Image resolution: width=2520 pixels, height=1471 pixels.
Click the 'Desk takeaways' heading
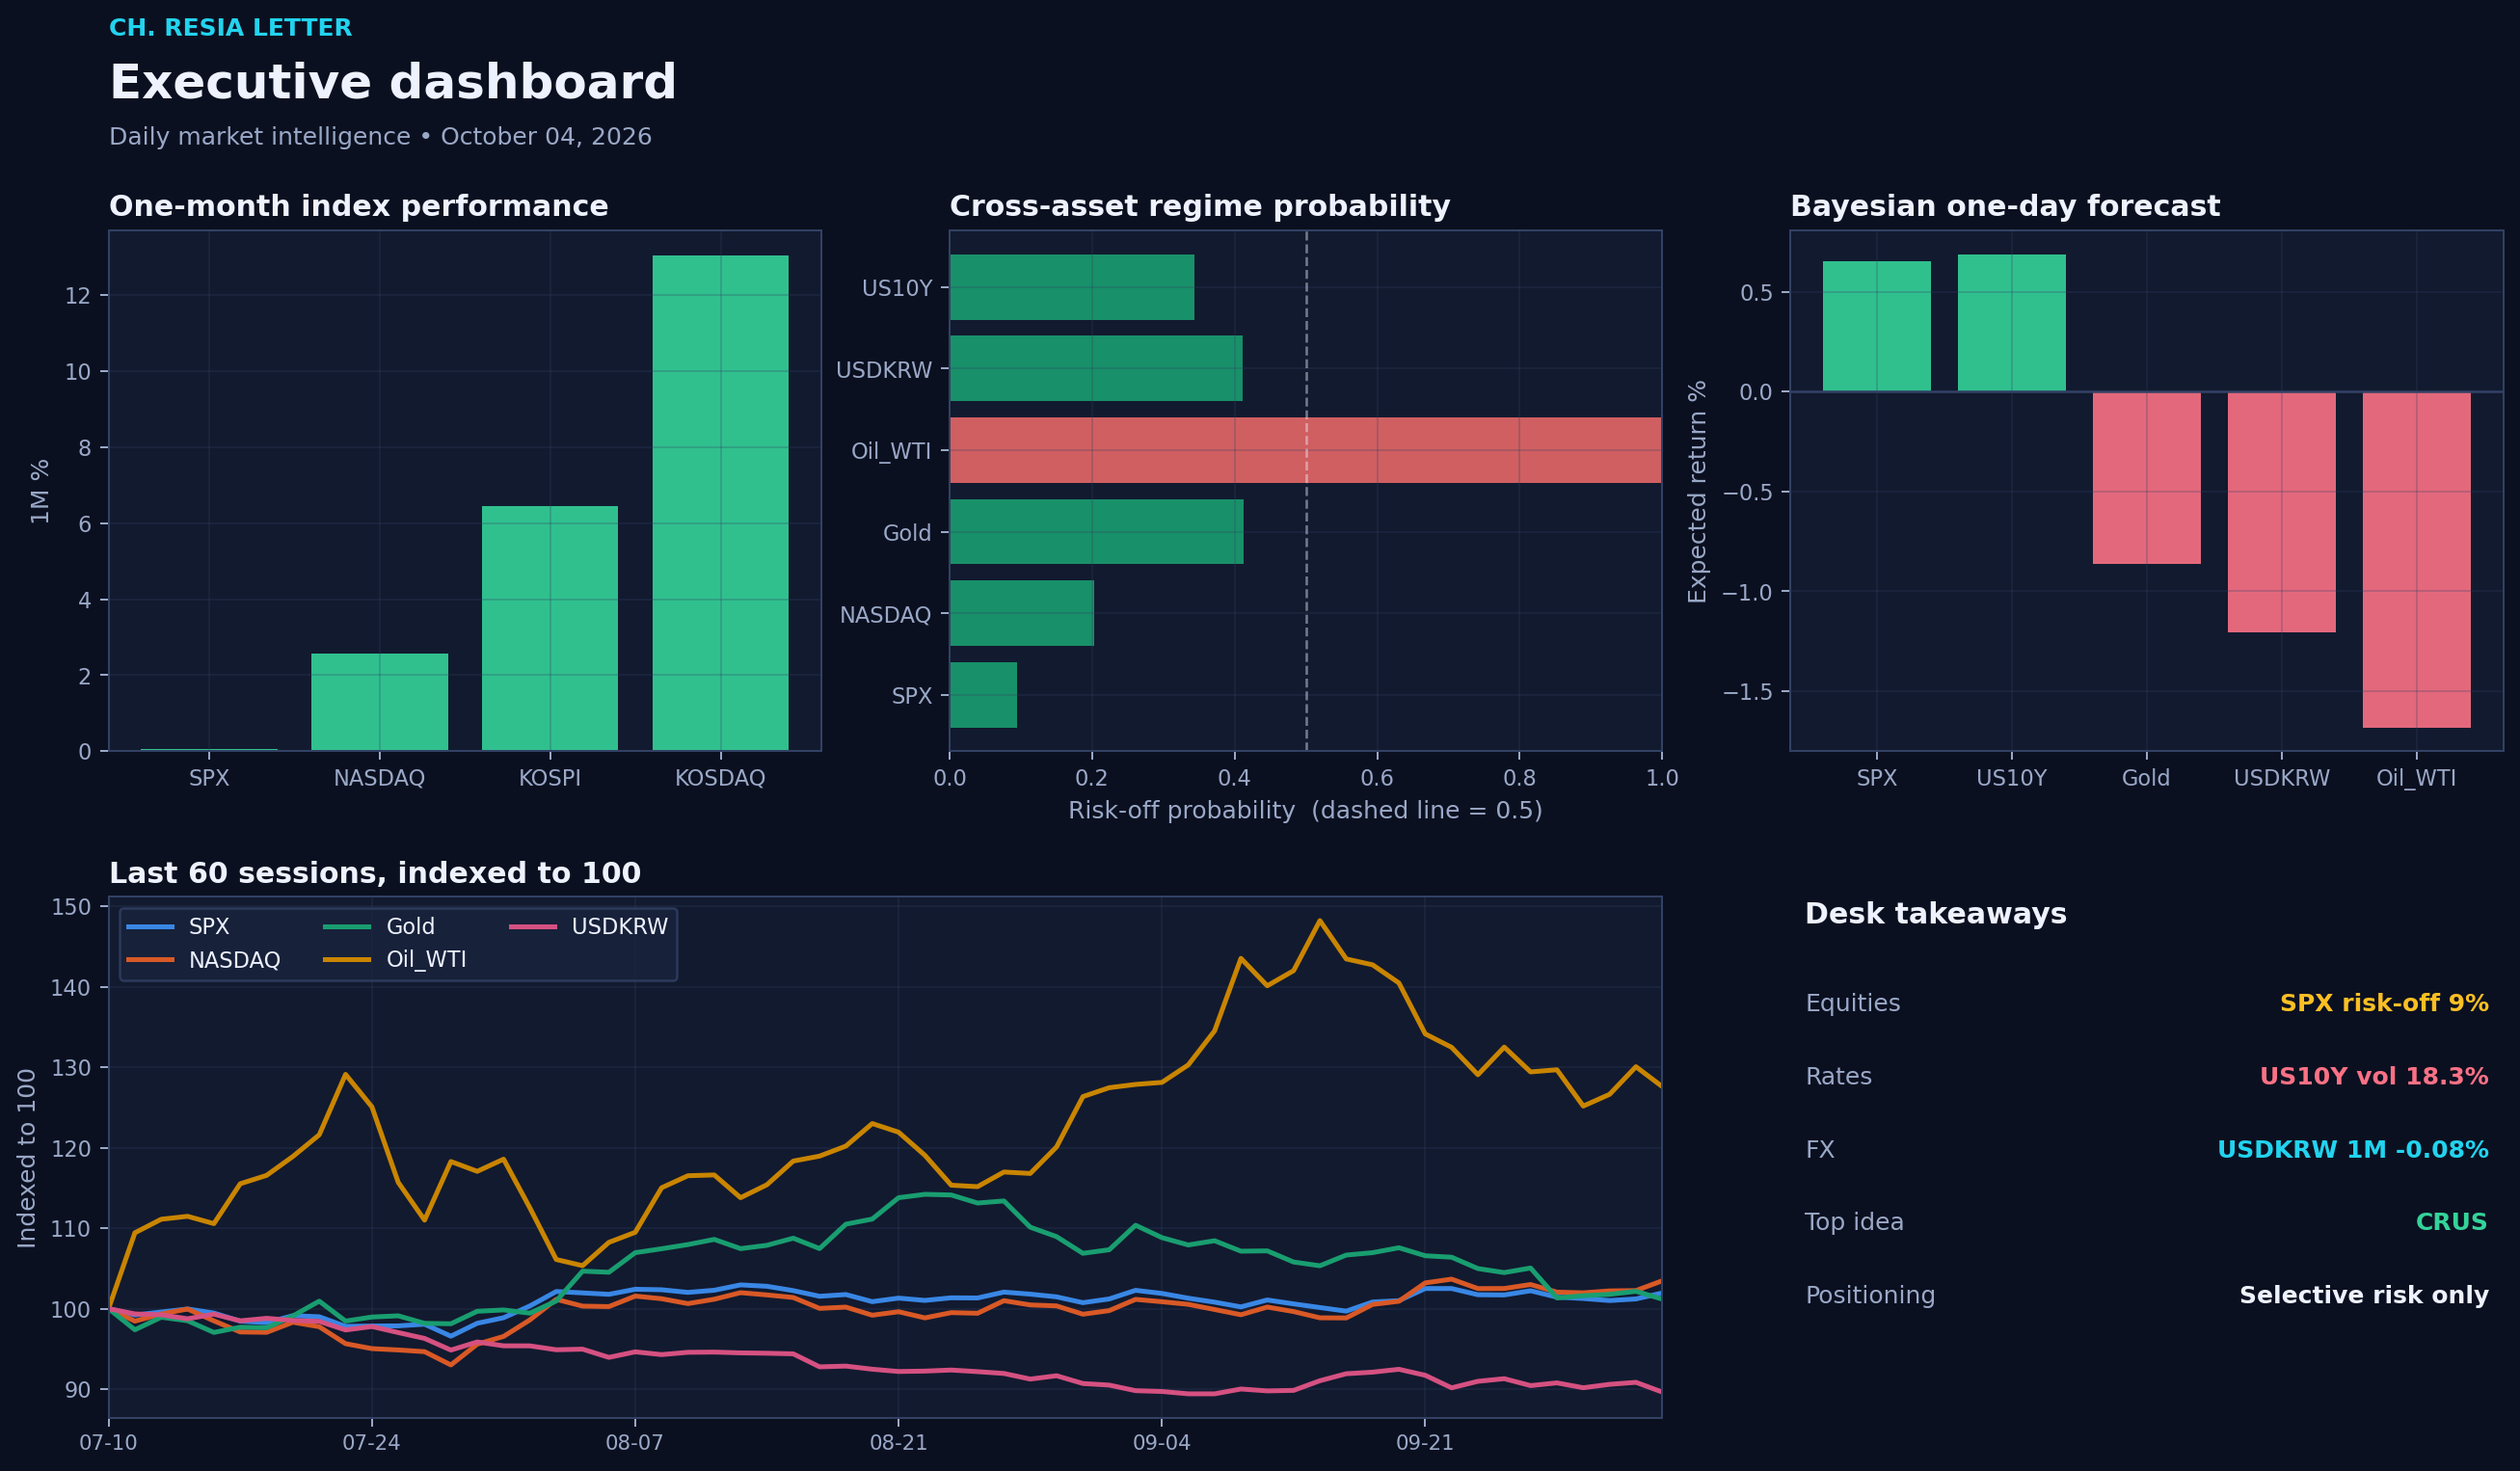[x=1935, y=914]
